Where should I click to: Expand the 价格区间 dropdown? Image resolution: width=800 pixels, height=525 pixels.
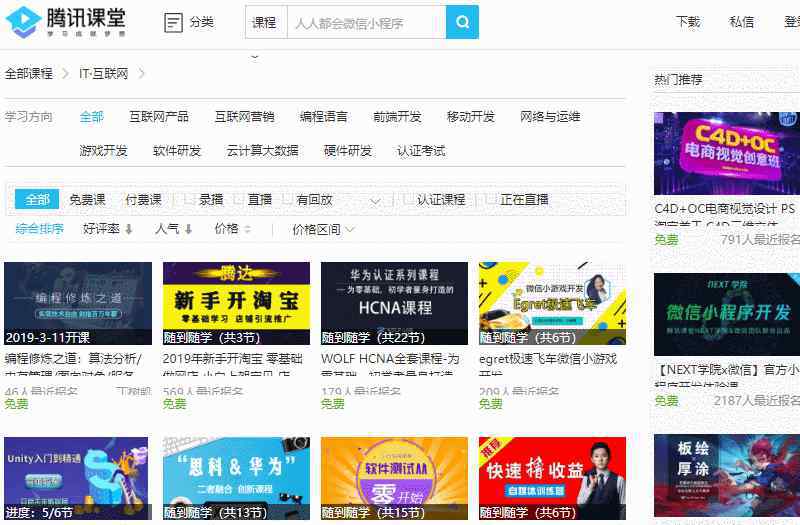coord(323,229)
